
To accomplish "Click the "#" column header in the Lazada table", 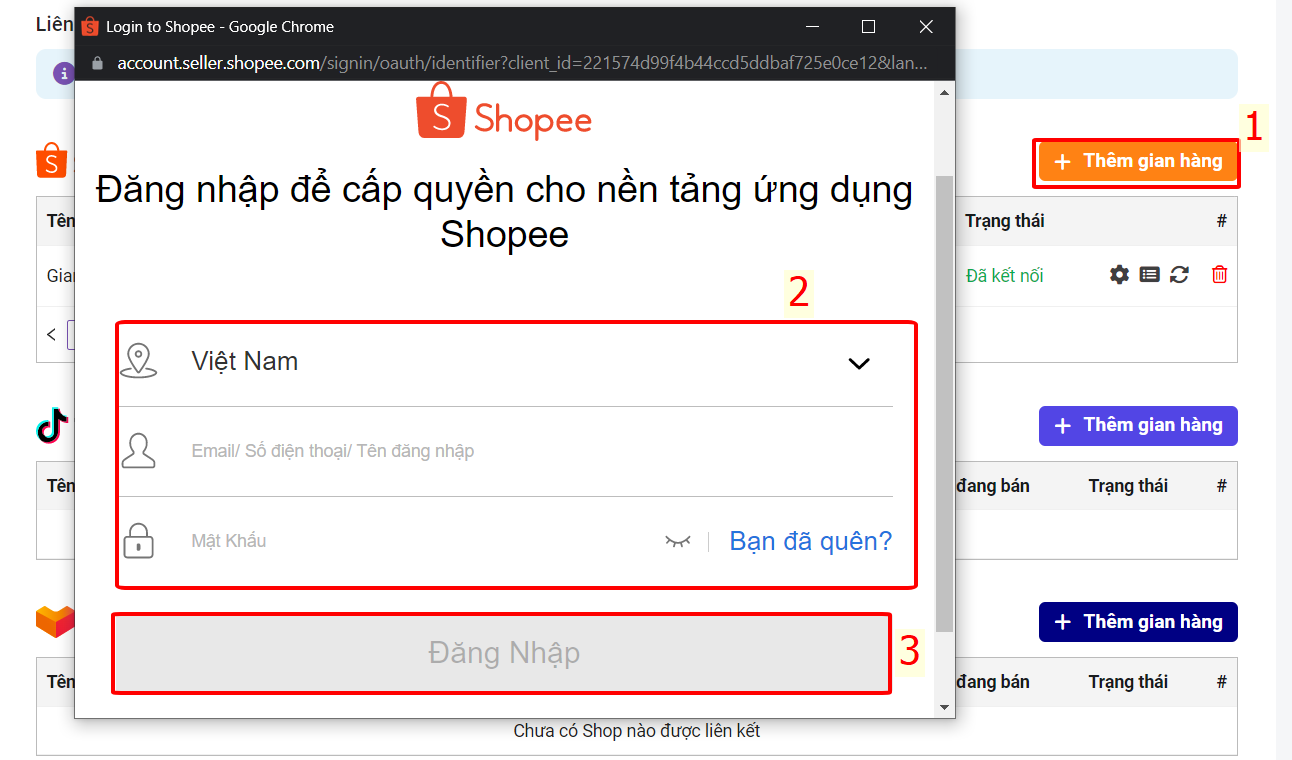I will [x=1221, y=682].
